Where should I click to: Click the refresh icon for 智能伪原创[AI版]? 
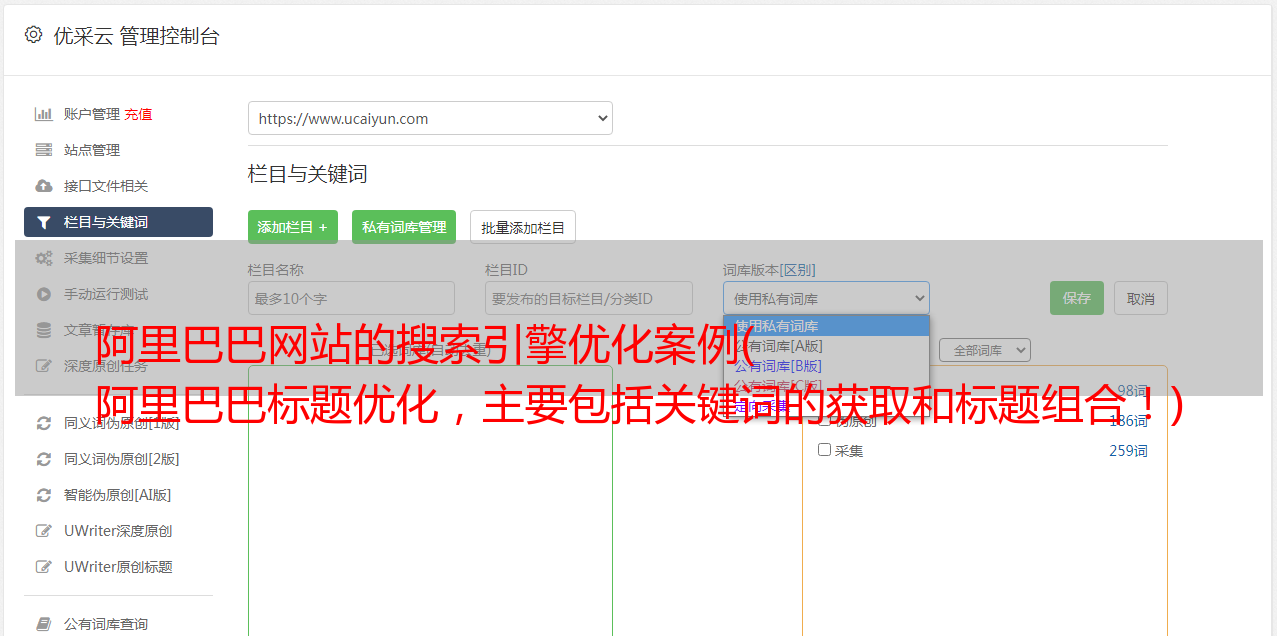point(44,495)
